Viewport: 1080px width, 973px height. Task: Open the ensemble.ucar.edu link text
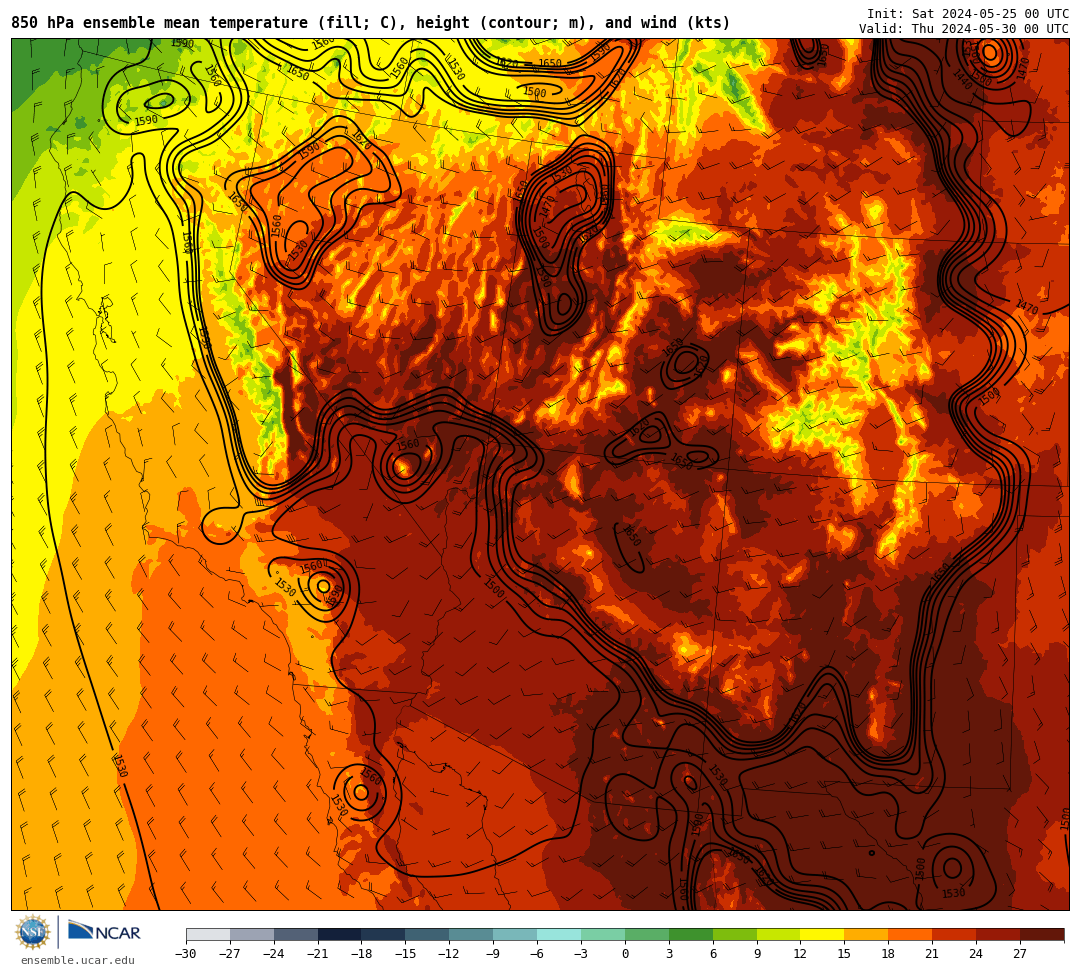click(x=77, y=960)
